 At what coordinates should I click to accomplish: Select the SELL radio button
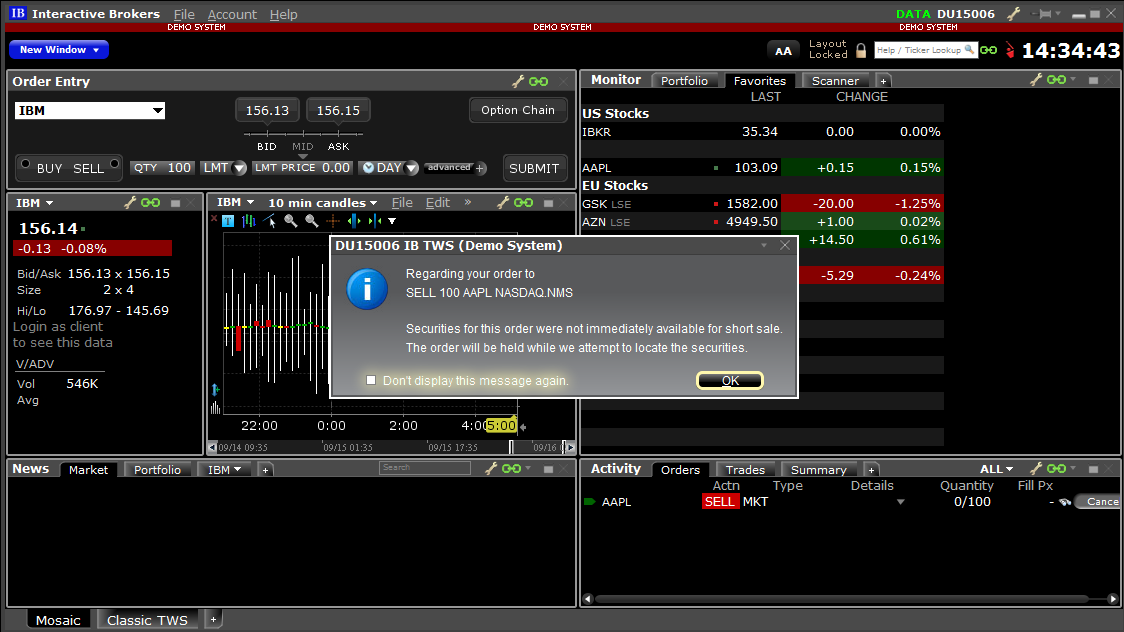click(114, 164)
